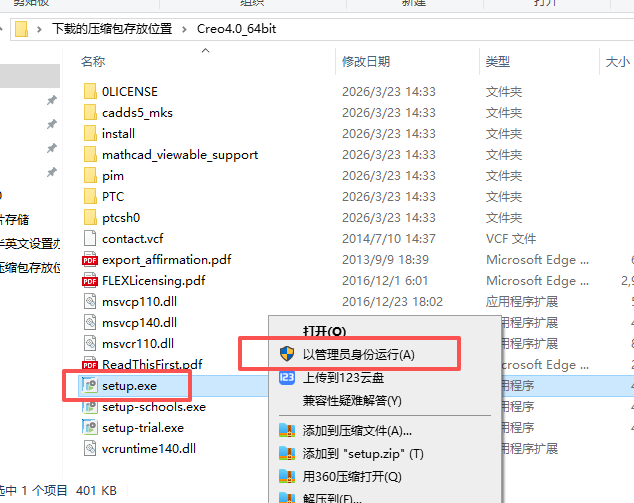The image size is (634, 503).
Task: Click the 0LICENSE folder icon
Action: (x=90, y=91)
